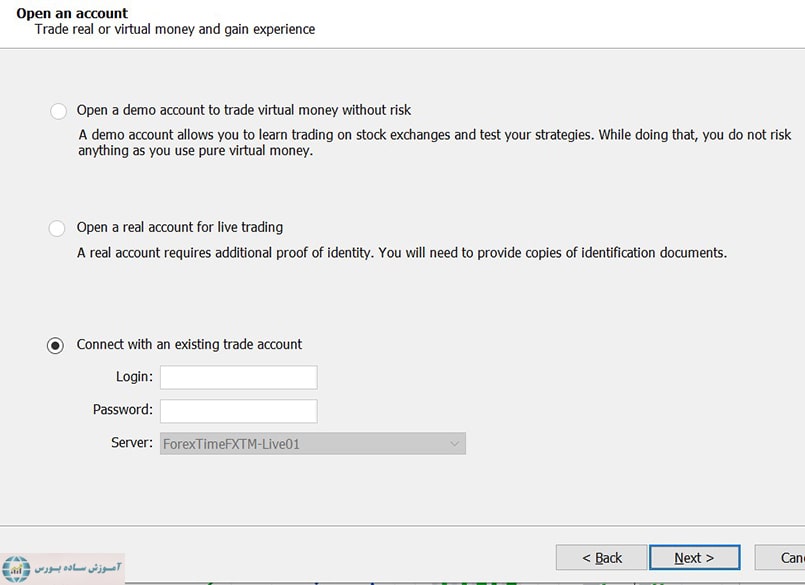
Task: Choose the real account radio button
Action: pos(58,228)
